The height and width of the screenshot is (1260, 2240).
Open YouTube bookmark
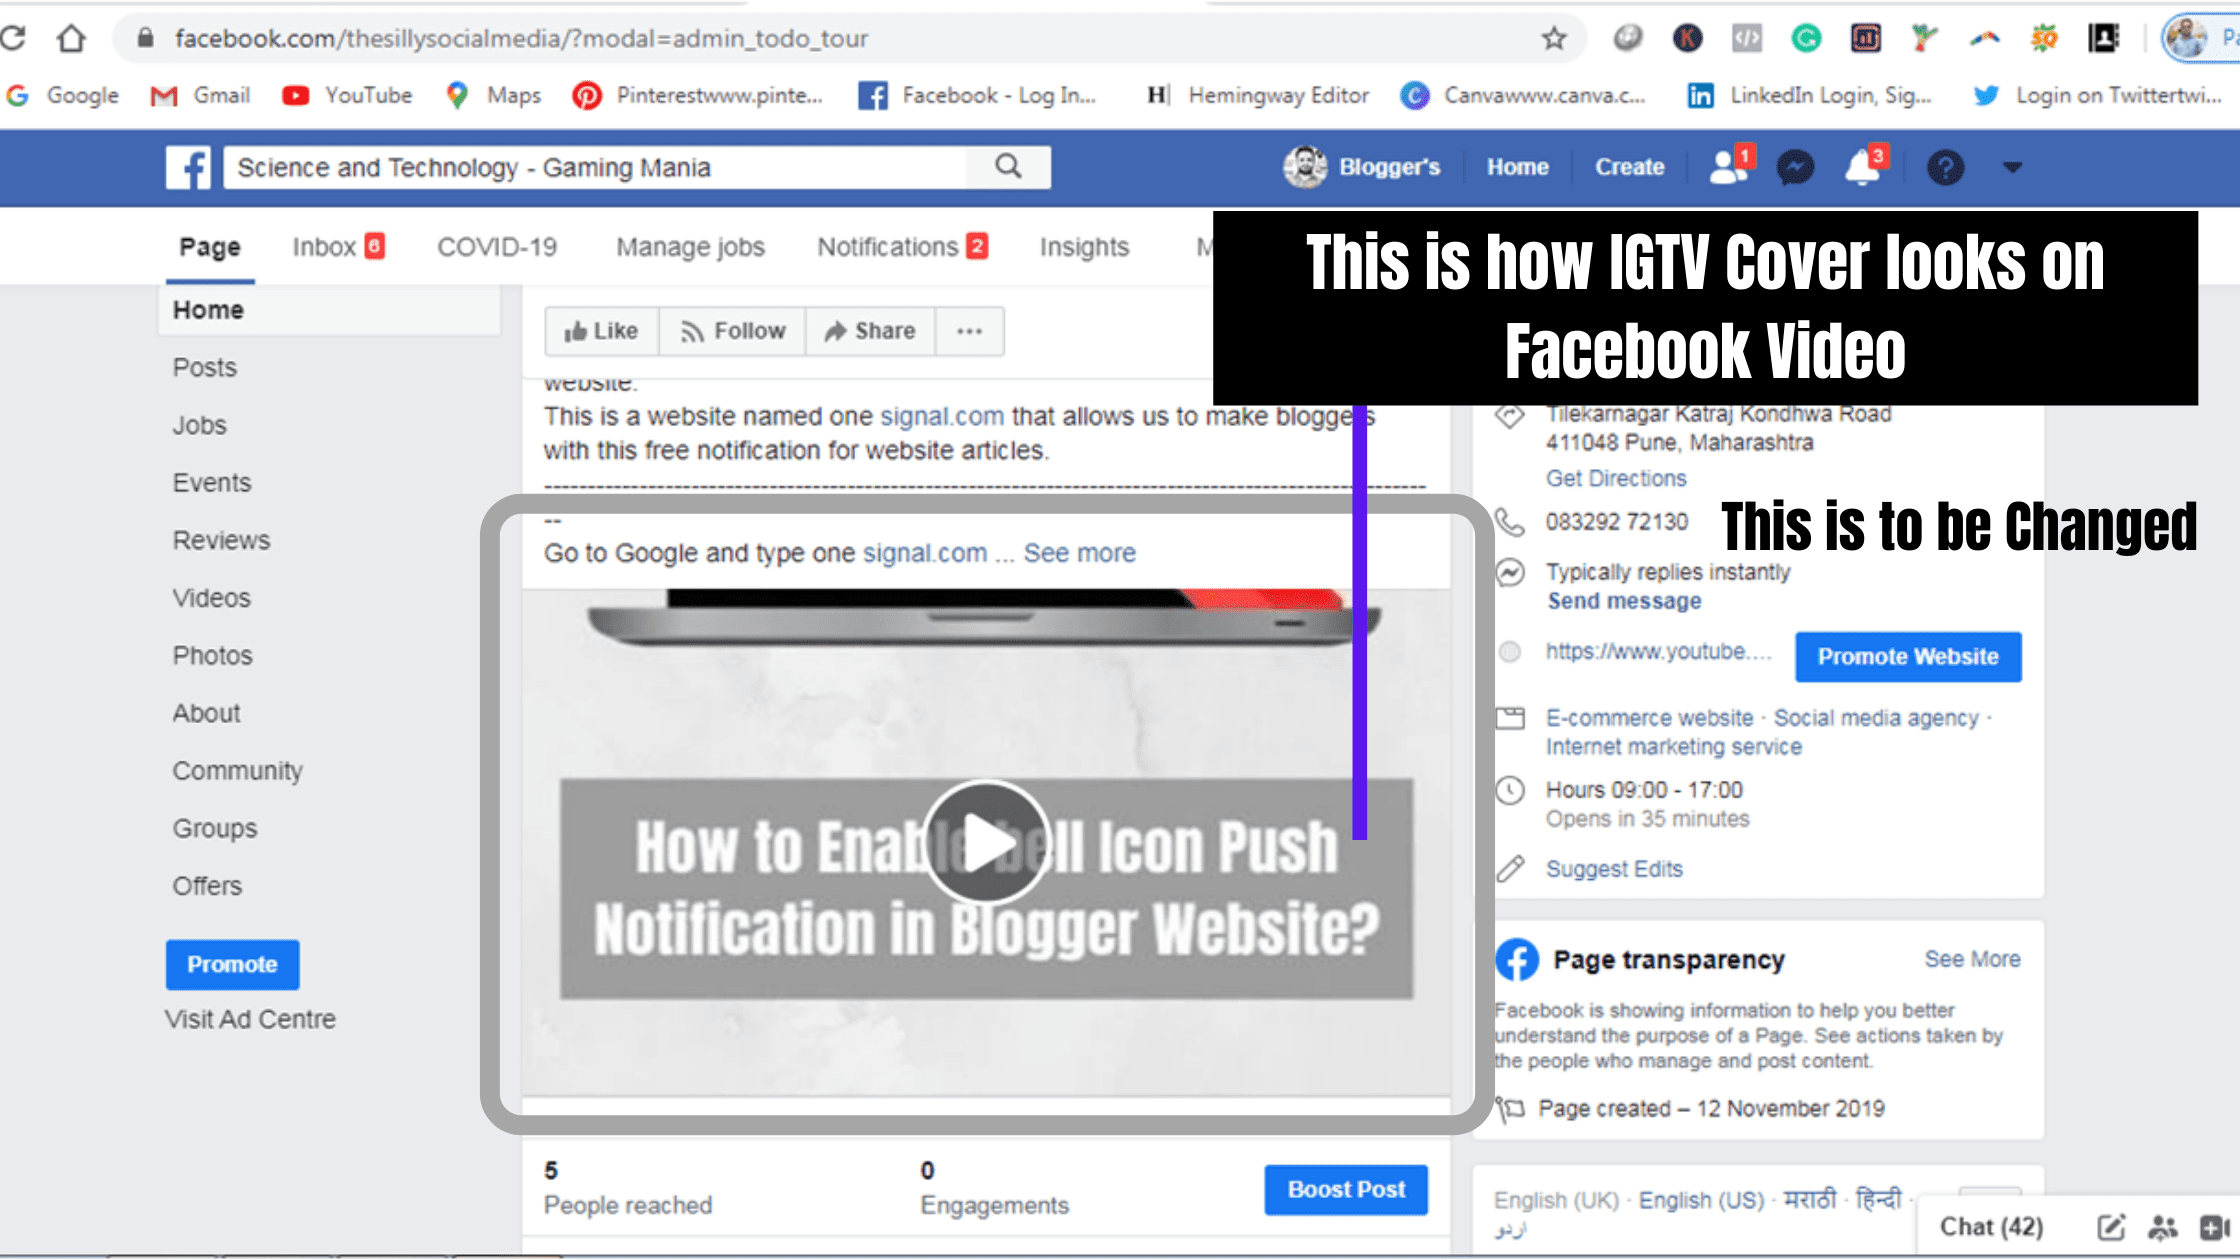(x=347, y=95)
